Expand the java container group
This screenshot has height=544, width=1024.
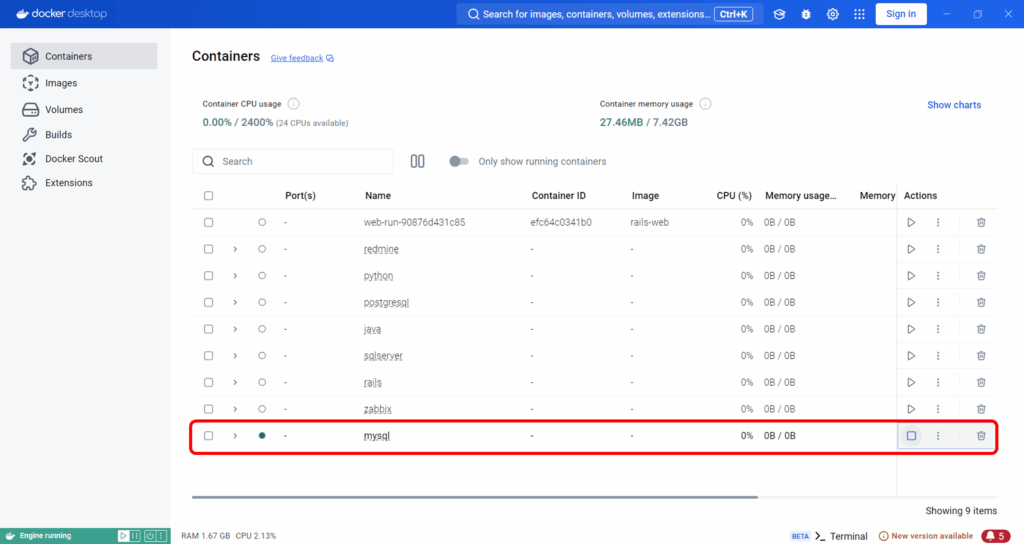click(236, 329)
